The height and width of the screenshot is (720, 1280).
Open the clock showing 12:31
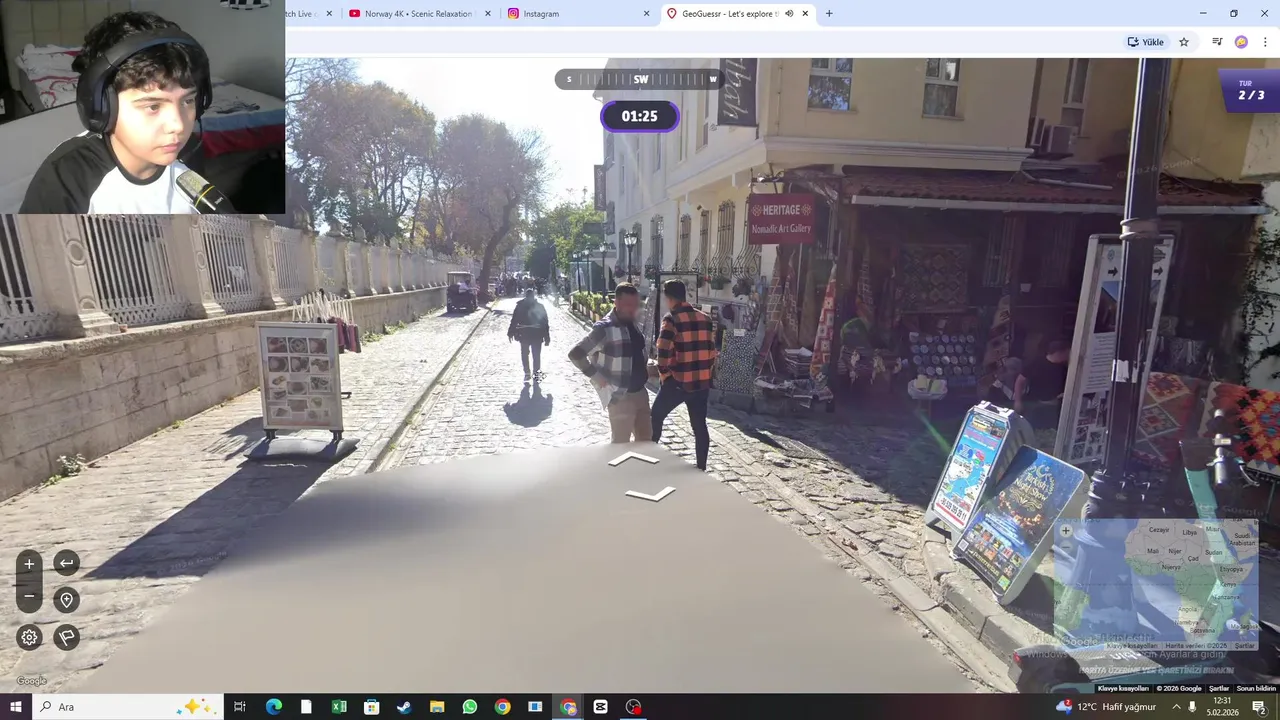[x=1221, y=707]
